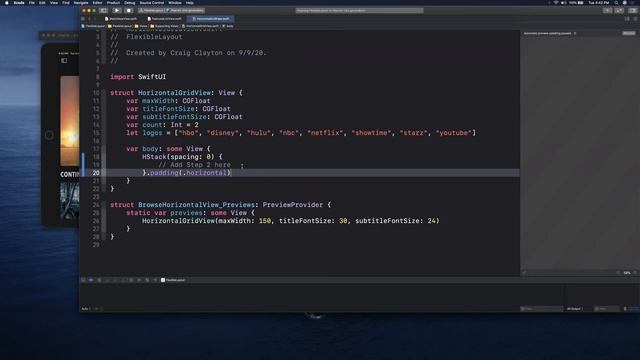Click the debug pause/continue button
Screen dimensions: 640x360
pos(99,280)
